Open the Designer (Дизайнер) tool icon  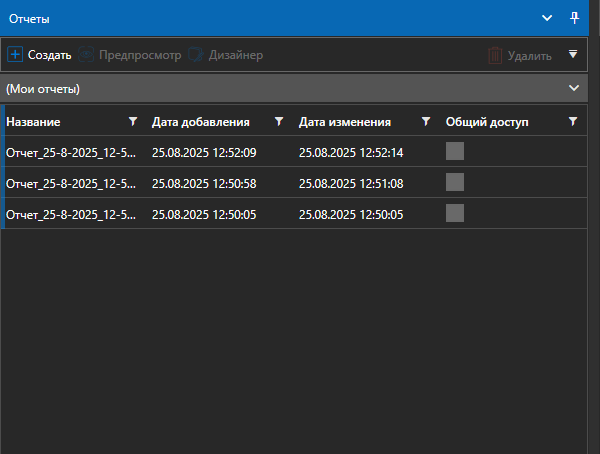tap(196, 55)
